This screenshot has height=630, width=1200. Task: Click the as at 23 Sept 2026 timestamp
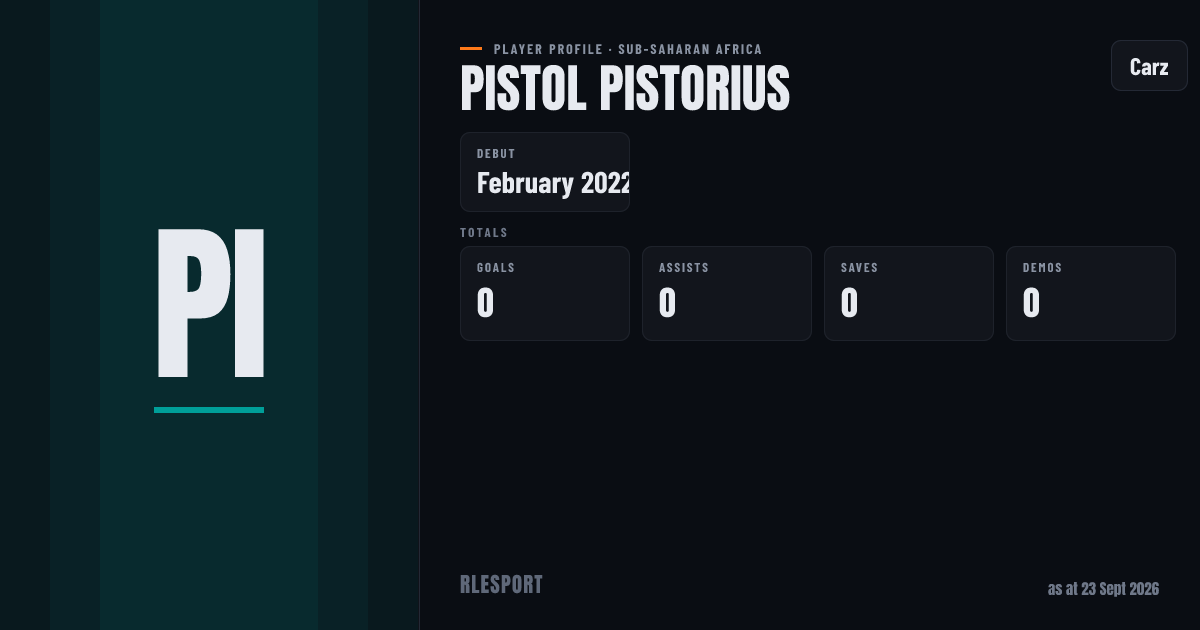1103,589
